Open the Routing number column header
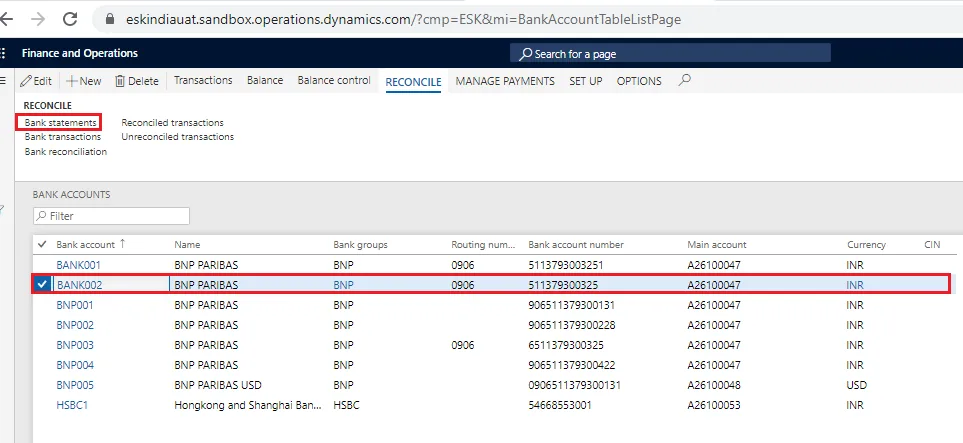 point(483,245)
